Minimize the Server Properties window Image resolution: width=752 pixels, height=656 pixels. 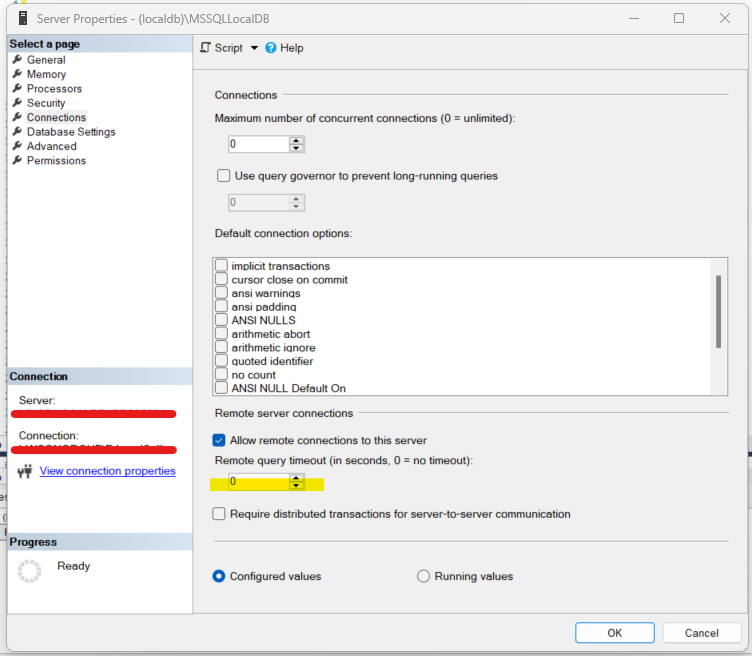[634, 18]
